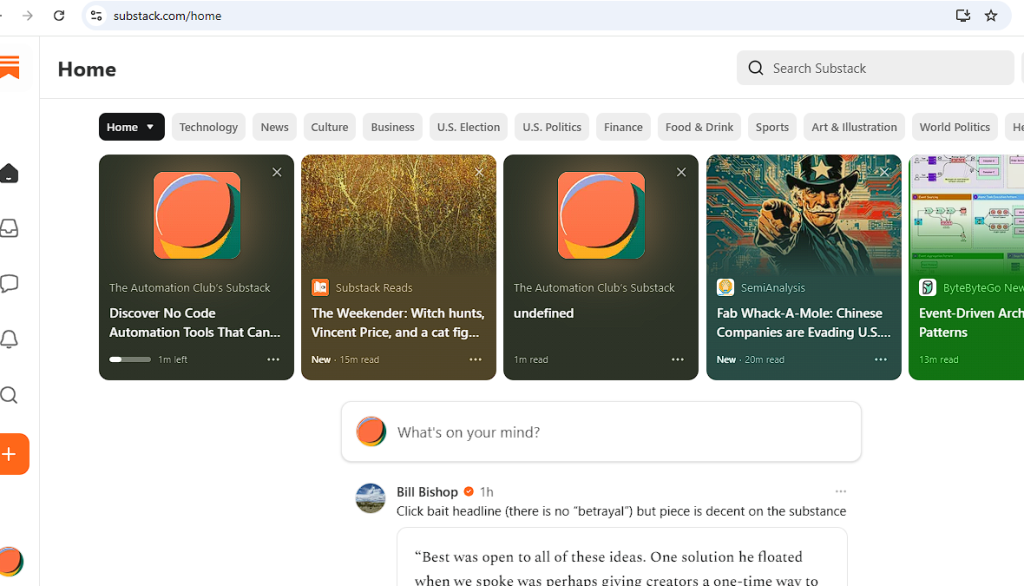The width and height of the screenshot is (1024, 586).
Task: Open Bill Bishop's avatar photo
Action: point(370,498)
